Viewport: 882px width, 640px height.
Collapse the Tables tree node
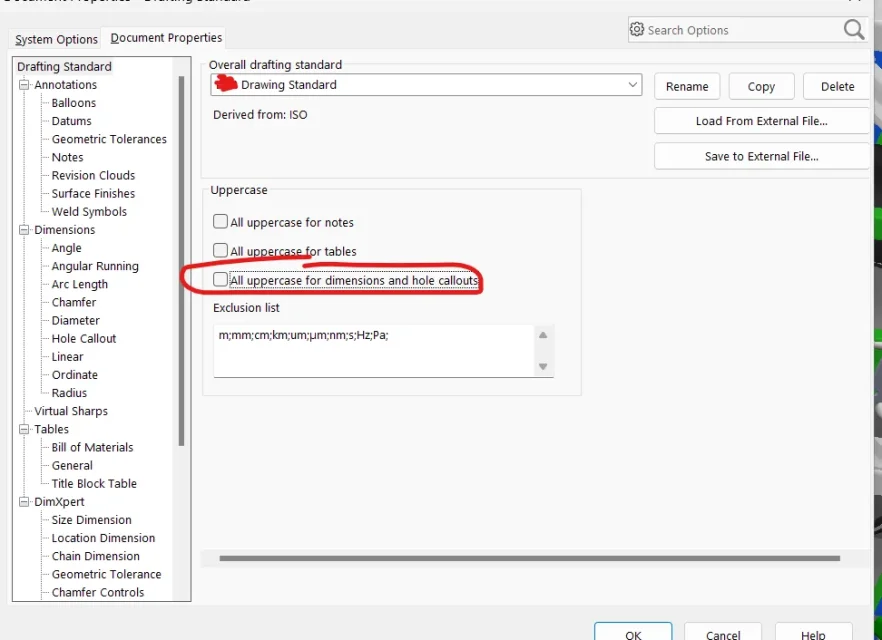(x=24, y=429)
